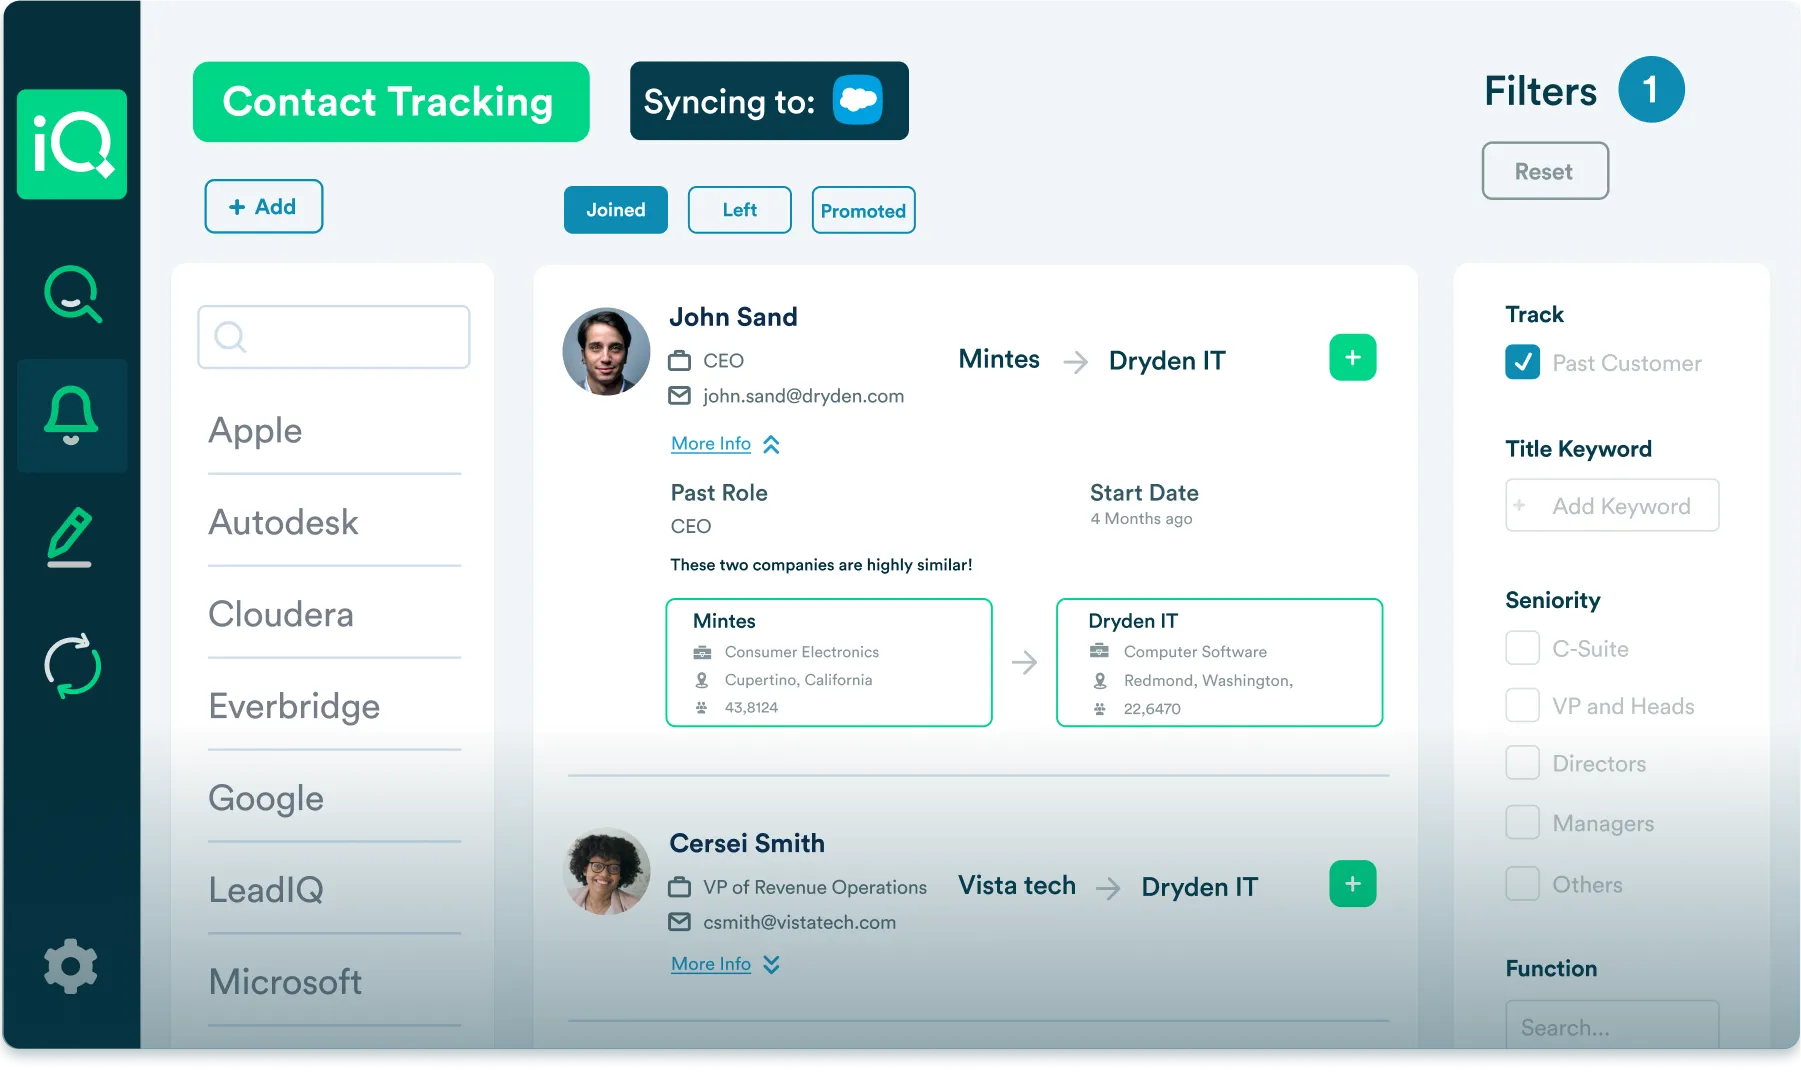The height and width of the screenshot is (1074, 1801).
Task: Uncheck the Past Customer filter
Action: 1521,363
